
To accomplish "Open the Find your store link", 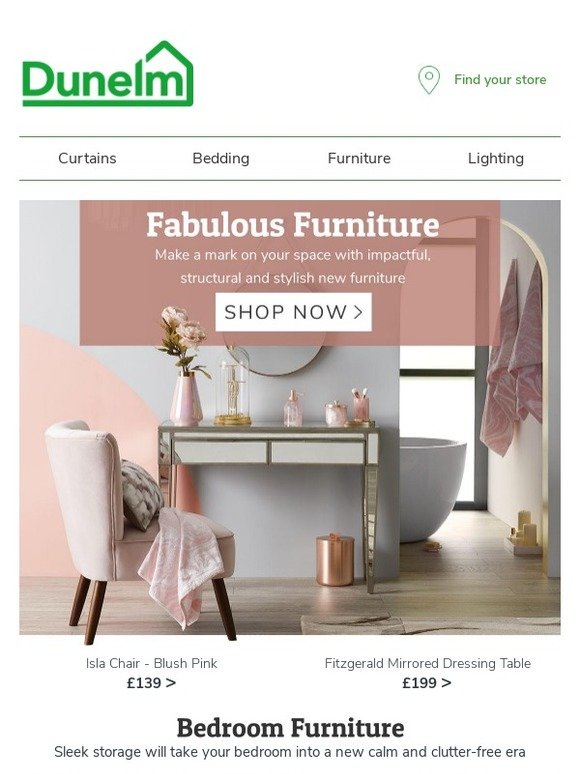I will point(500,79).
